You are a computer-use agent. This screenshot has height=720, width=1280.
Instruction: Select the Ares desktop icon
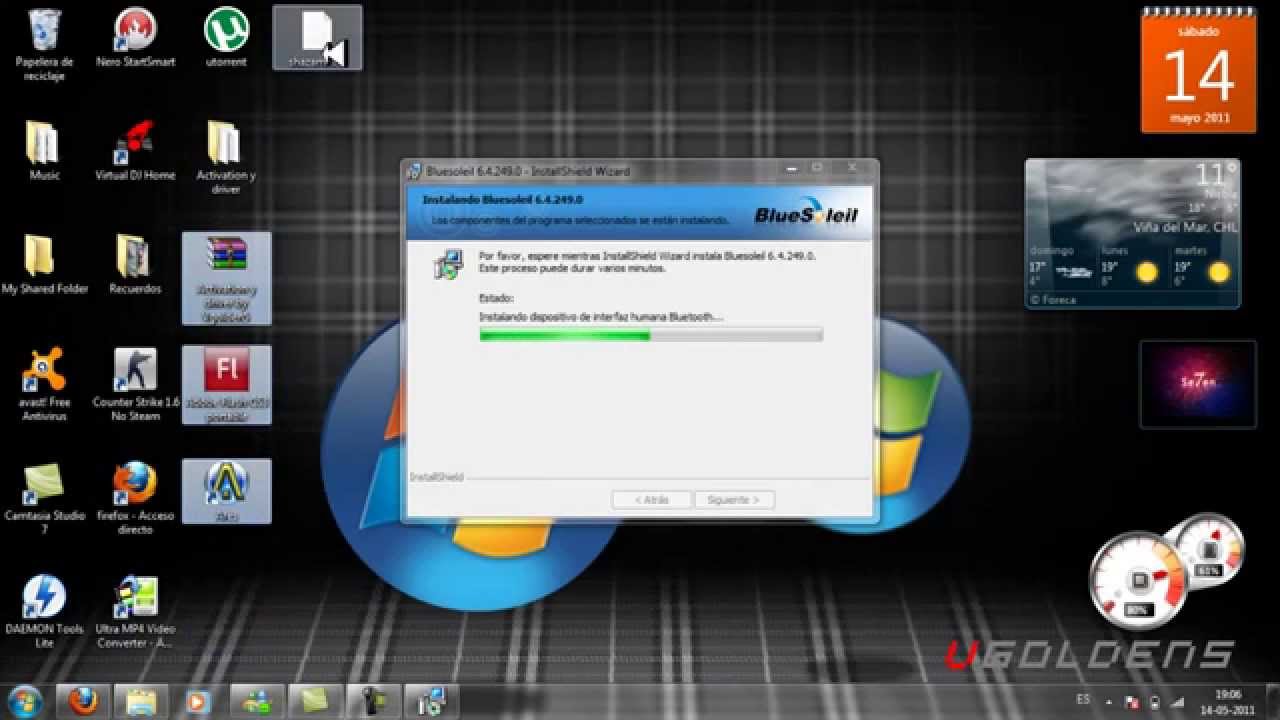click(226, 491)
